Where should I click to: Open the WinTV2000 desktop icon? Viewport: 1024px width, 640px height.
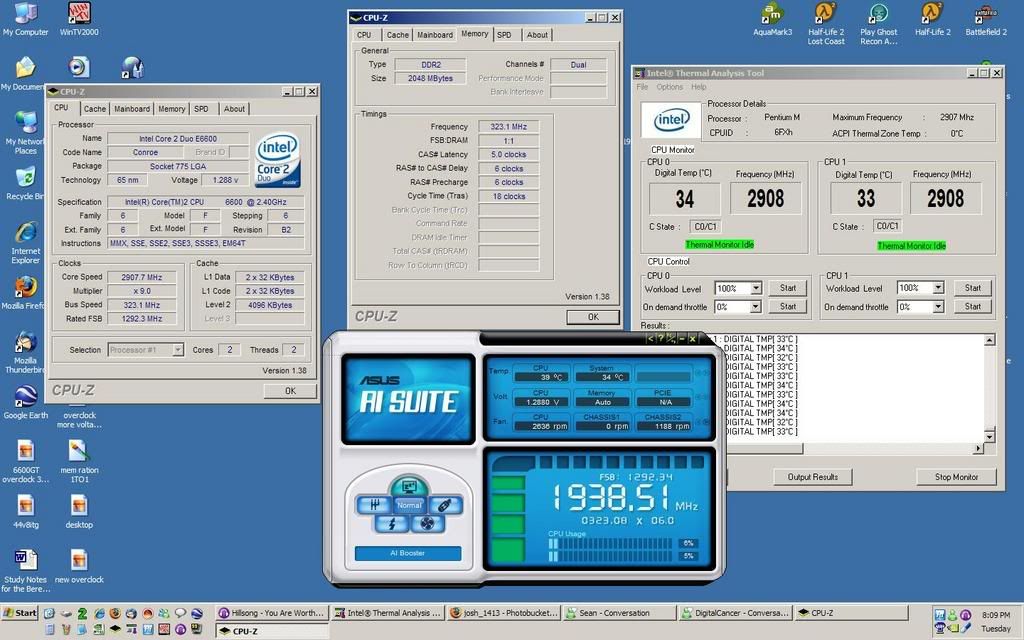[x=79, y=19]
